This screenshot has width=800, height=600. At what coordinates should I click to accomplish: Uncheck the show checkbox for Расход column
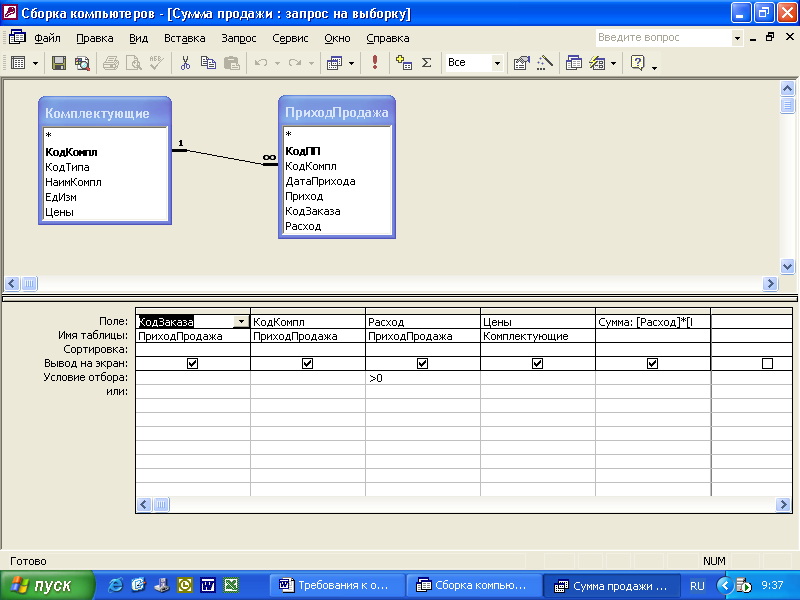tap(422, 364)
